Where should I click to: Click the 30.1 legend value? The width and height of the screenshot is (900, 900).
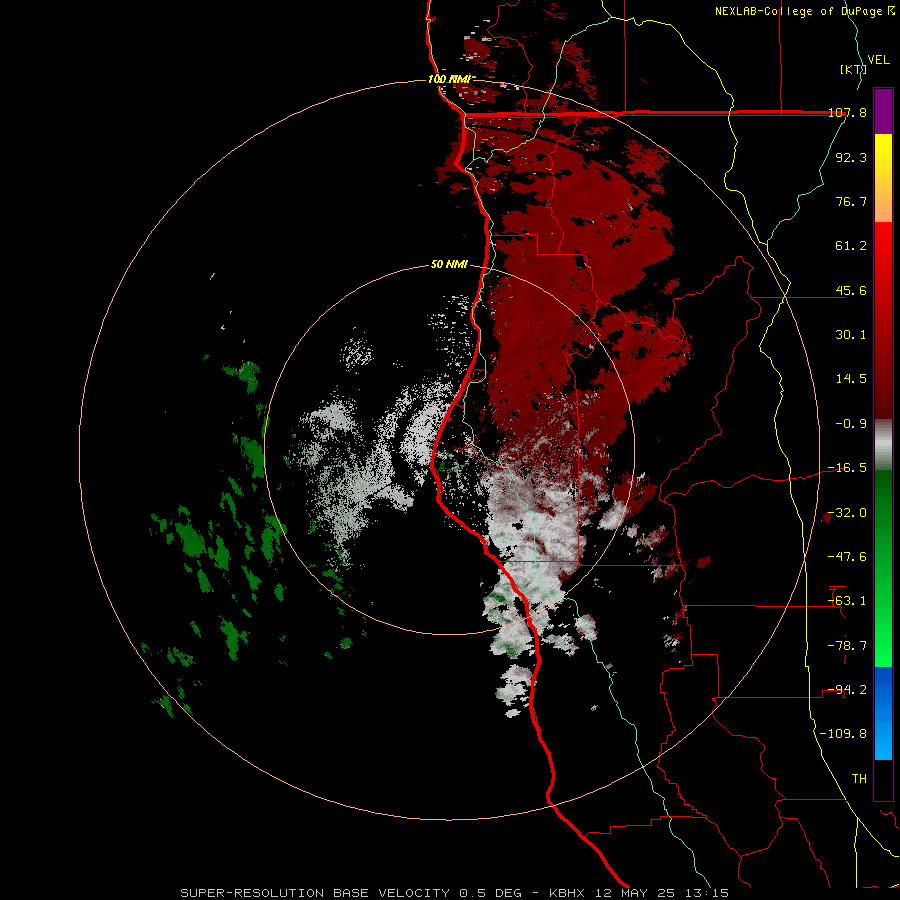[851, 335]
